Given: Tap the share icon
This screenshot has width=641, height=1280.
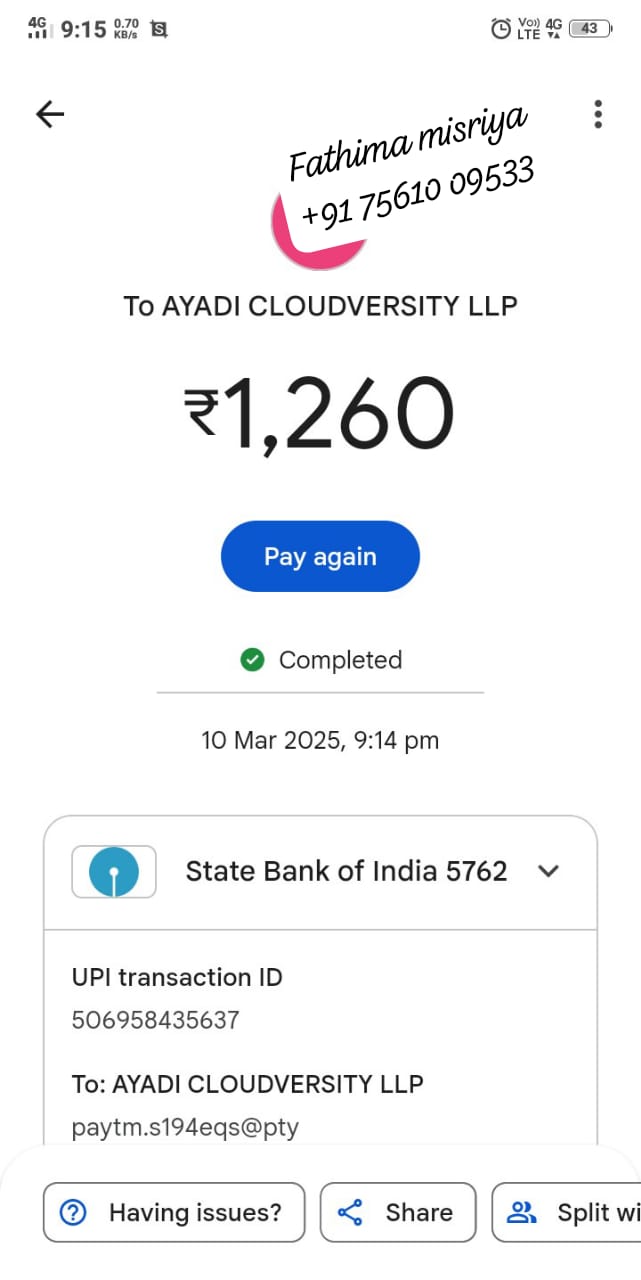Looking at the screenshot, I should (x=350, y=1212).
